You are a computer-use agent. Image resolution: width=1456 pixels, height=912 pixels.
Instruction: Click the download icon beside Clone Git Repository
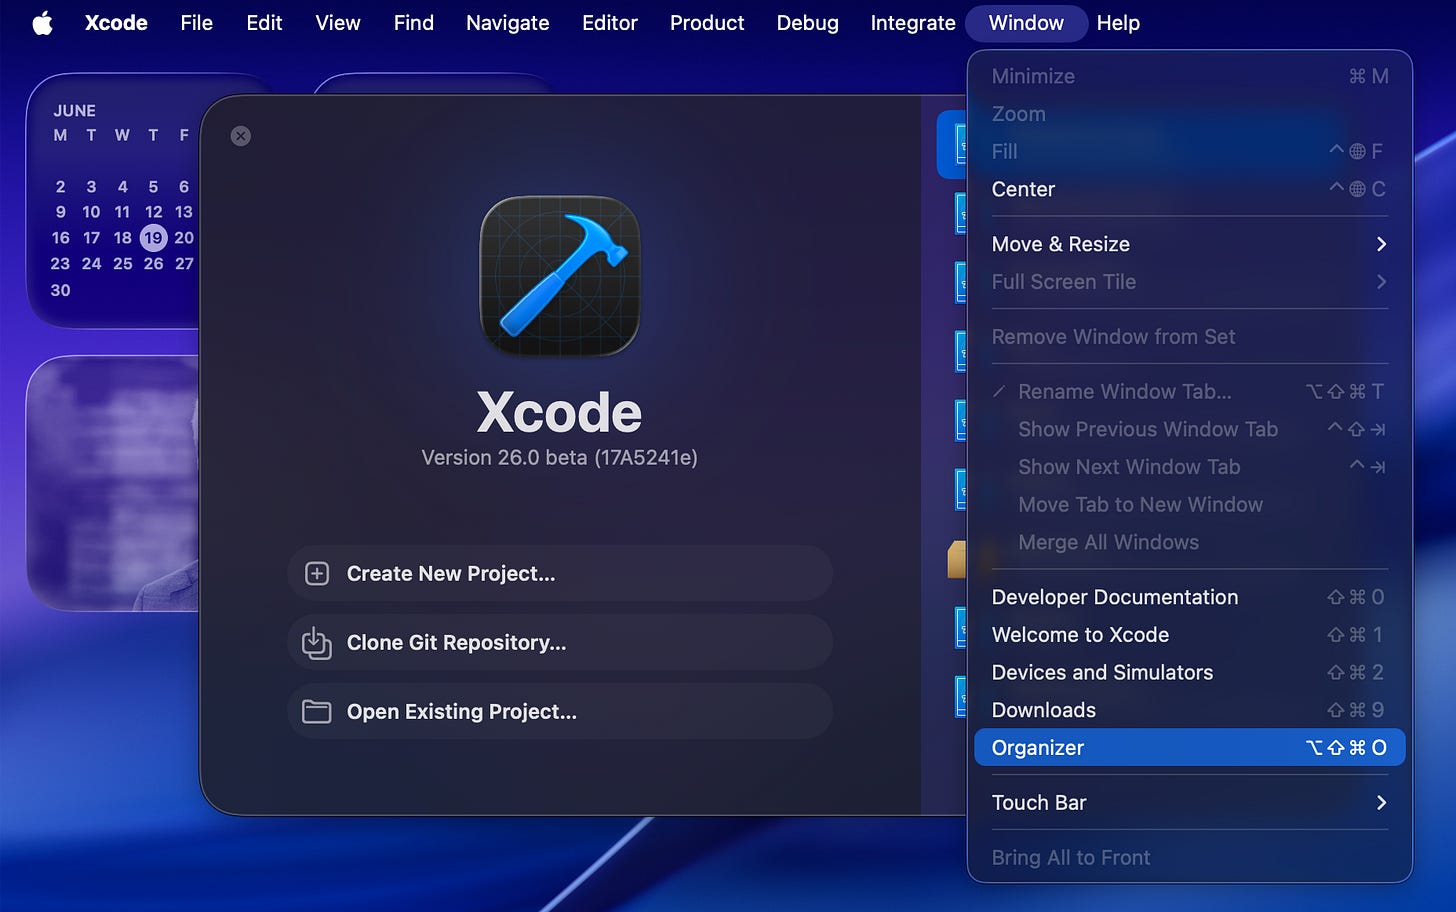click(317, 643)
